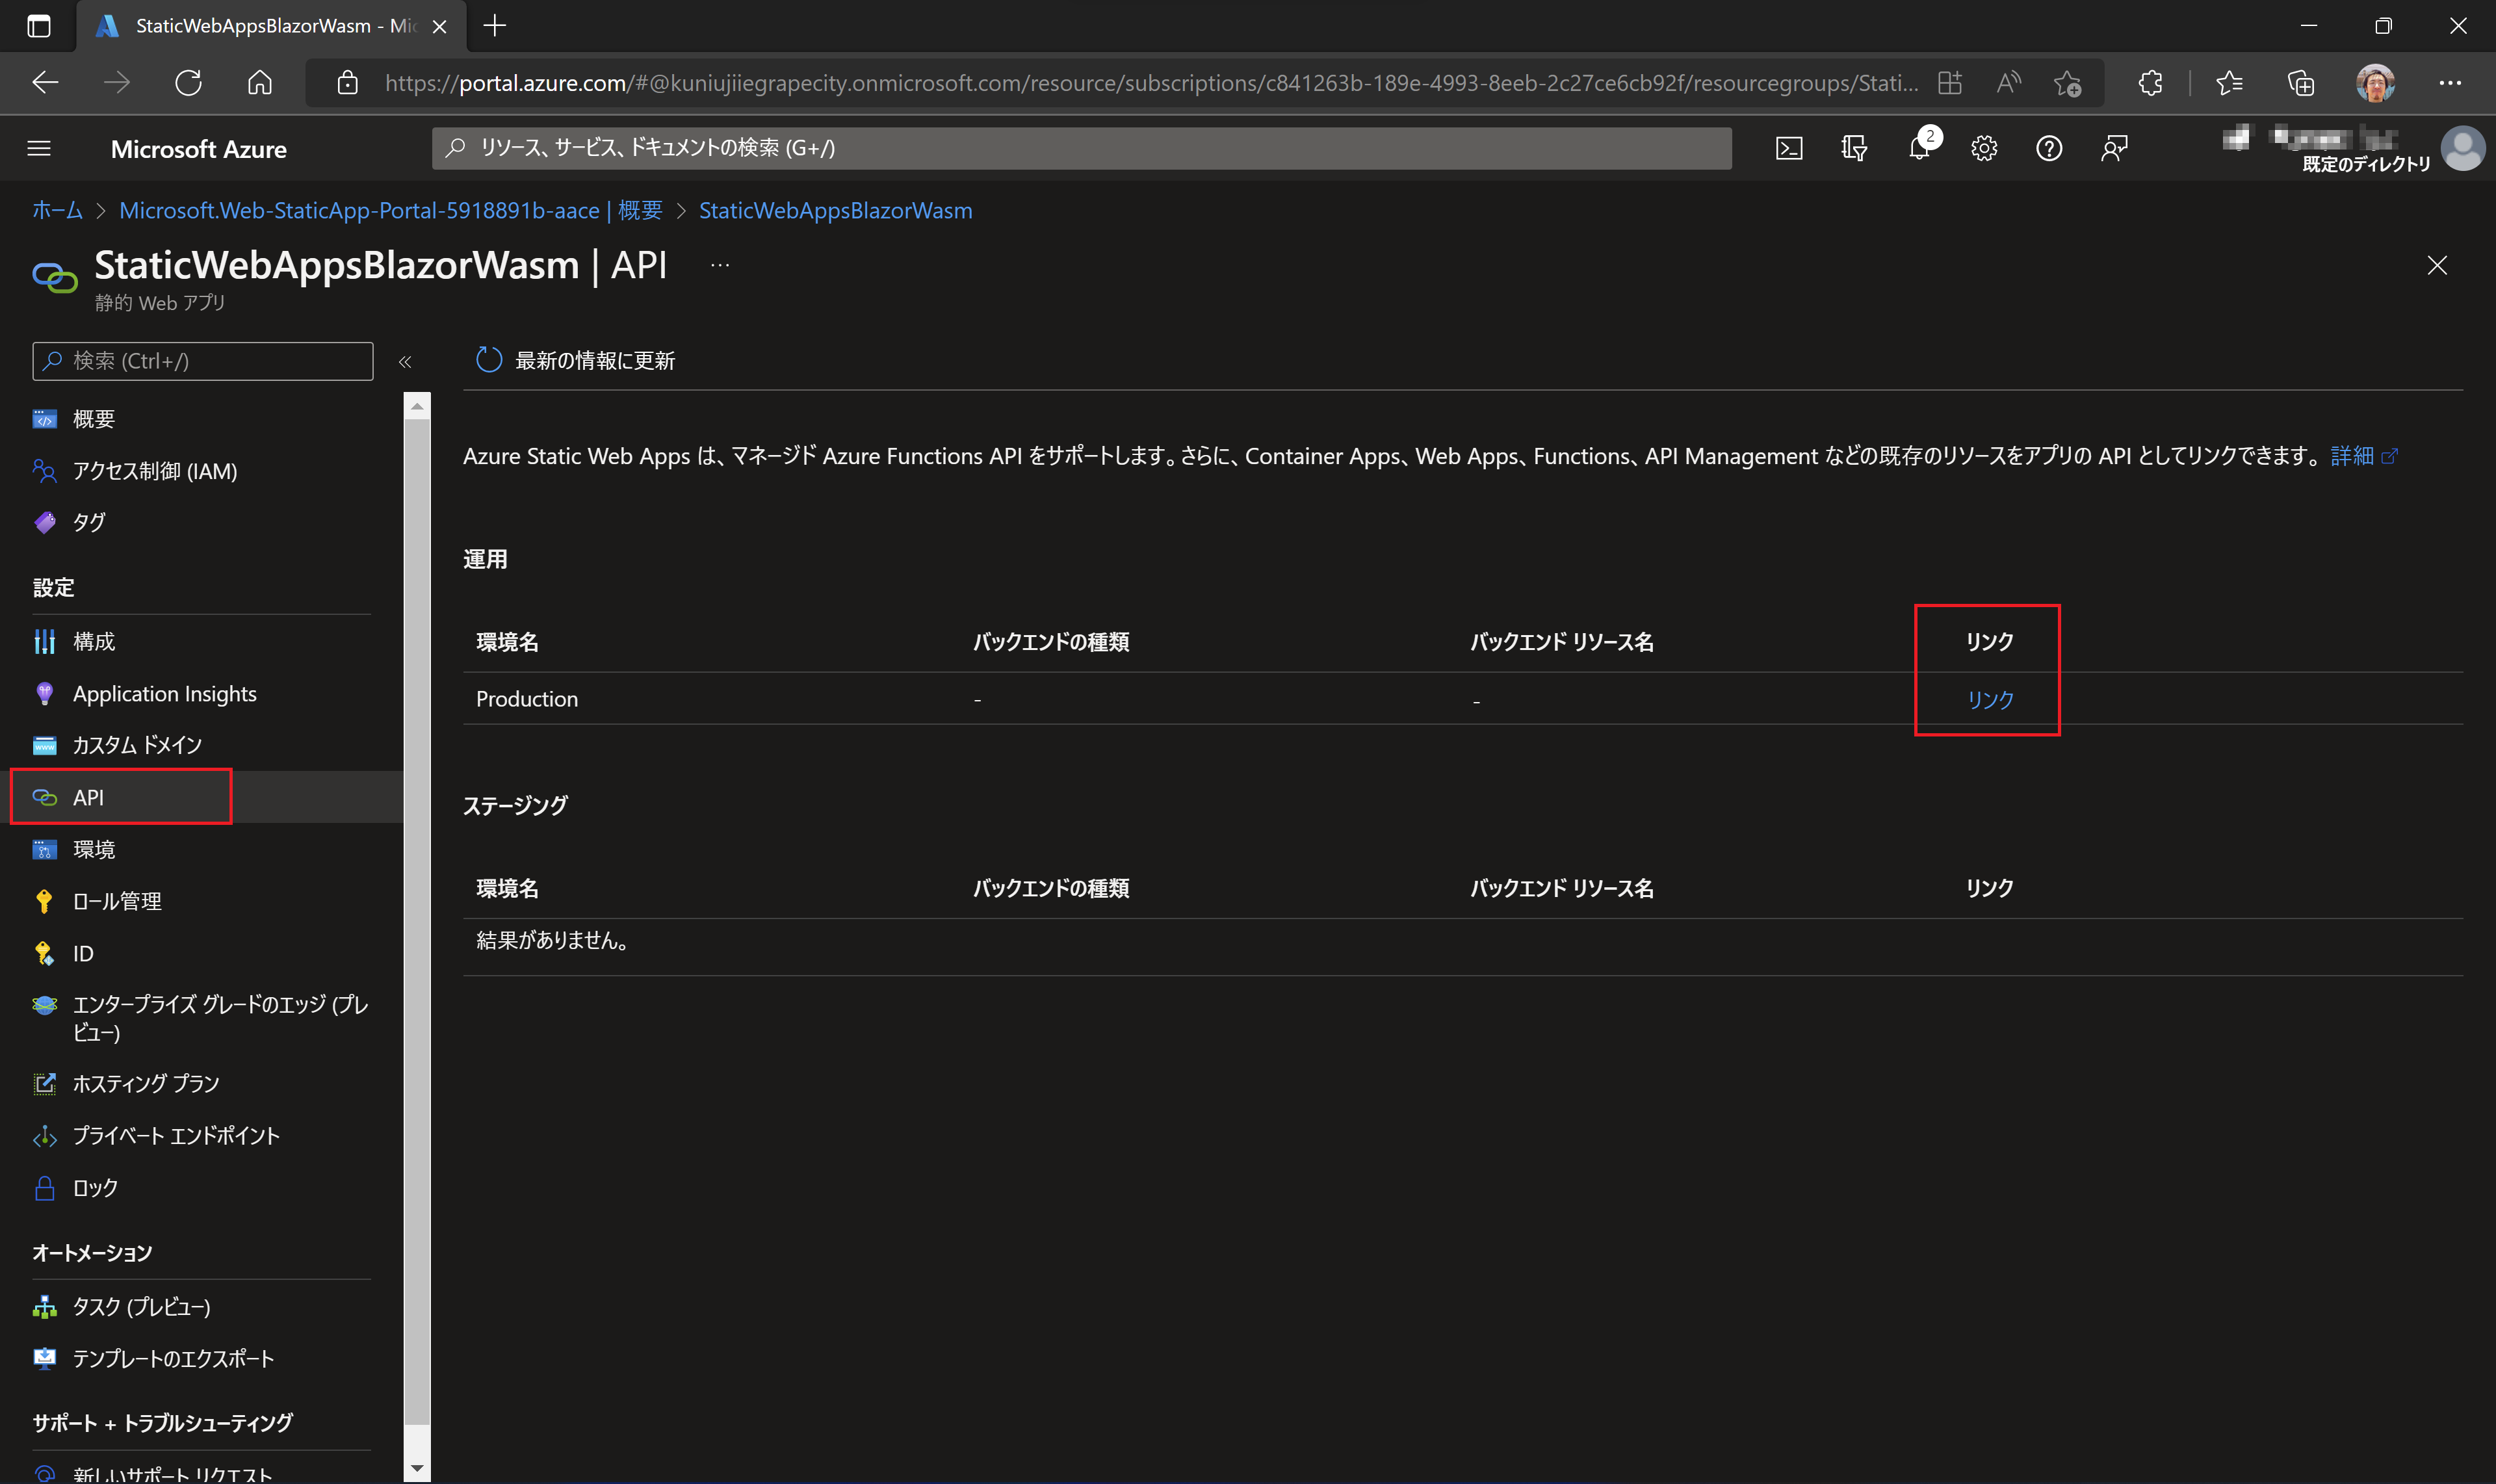
Task: Click the browser profile picture
Action: (x=2376, y=83)
